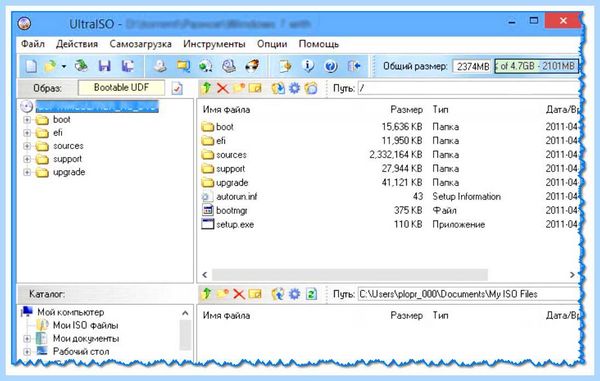Viewport: 600px width, 381px height.
Task: Expand the sources folder tree node
Action: (x=27, y=146)
